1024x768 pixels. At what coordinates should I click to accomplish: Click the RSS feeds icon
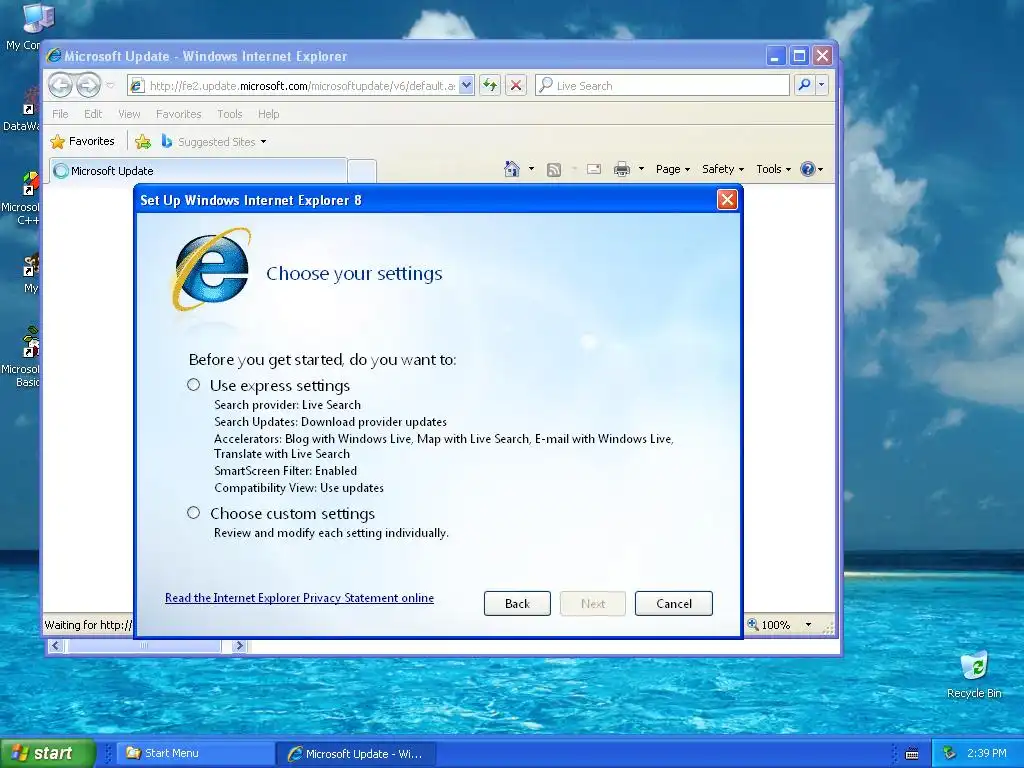[554, 170]
